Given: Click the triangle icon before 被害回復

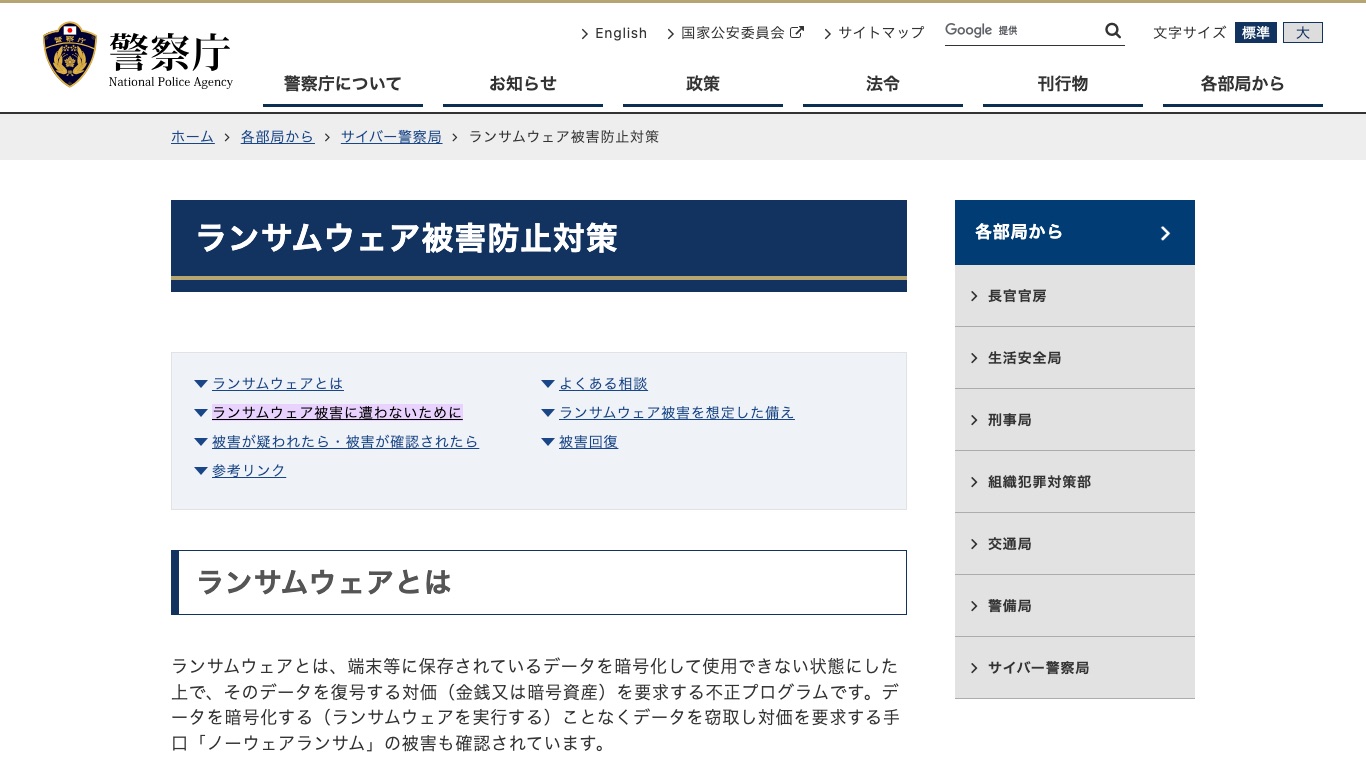Looking at the screenshot, I should (x=548, y=442).
